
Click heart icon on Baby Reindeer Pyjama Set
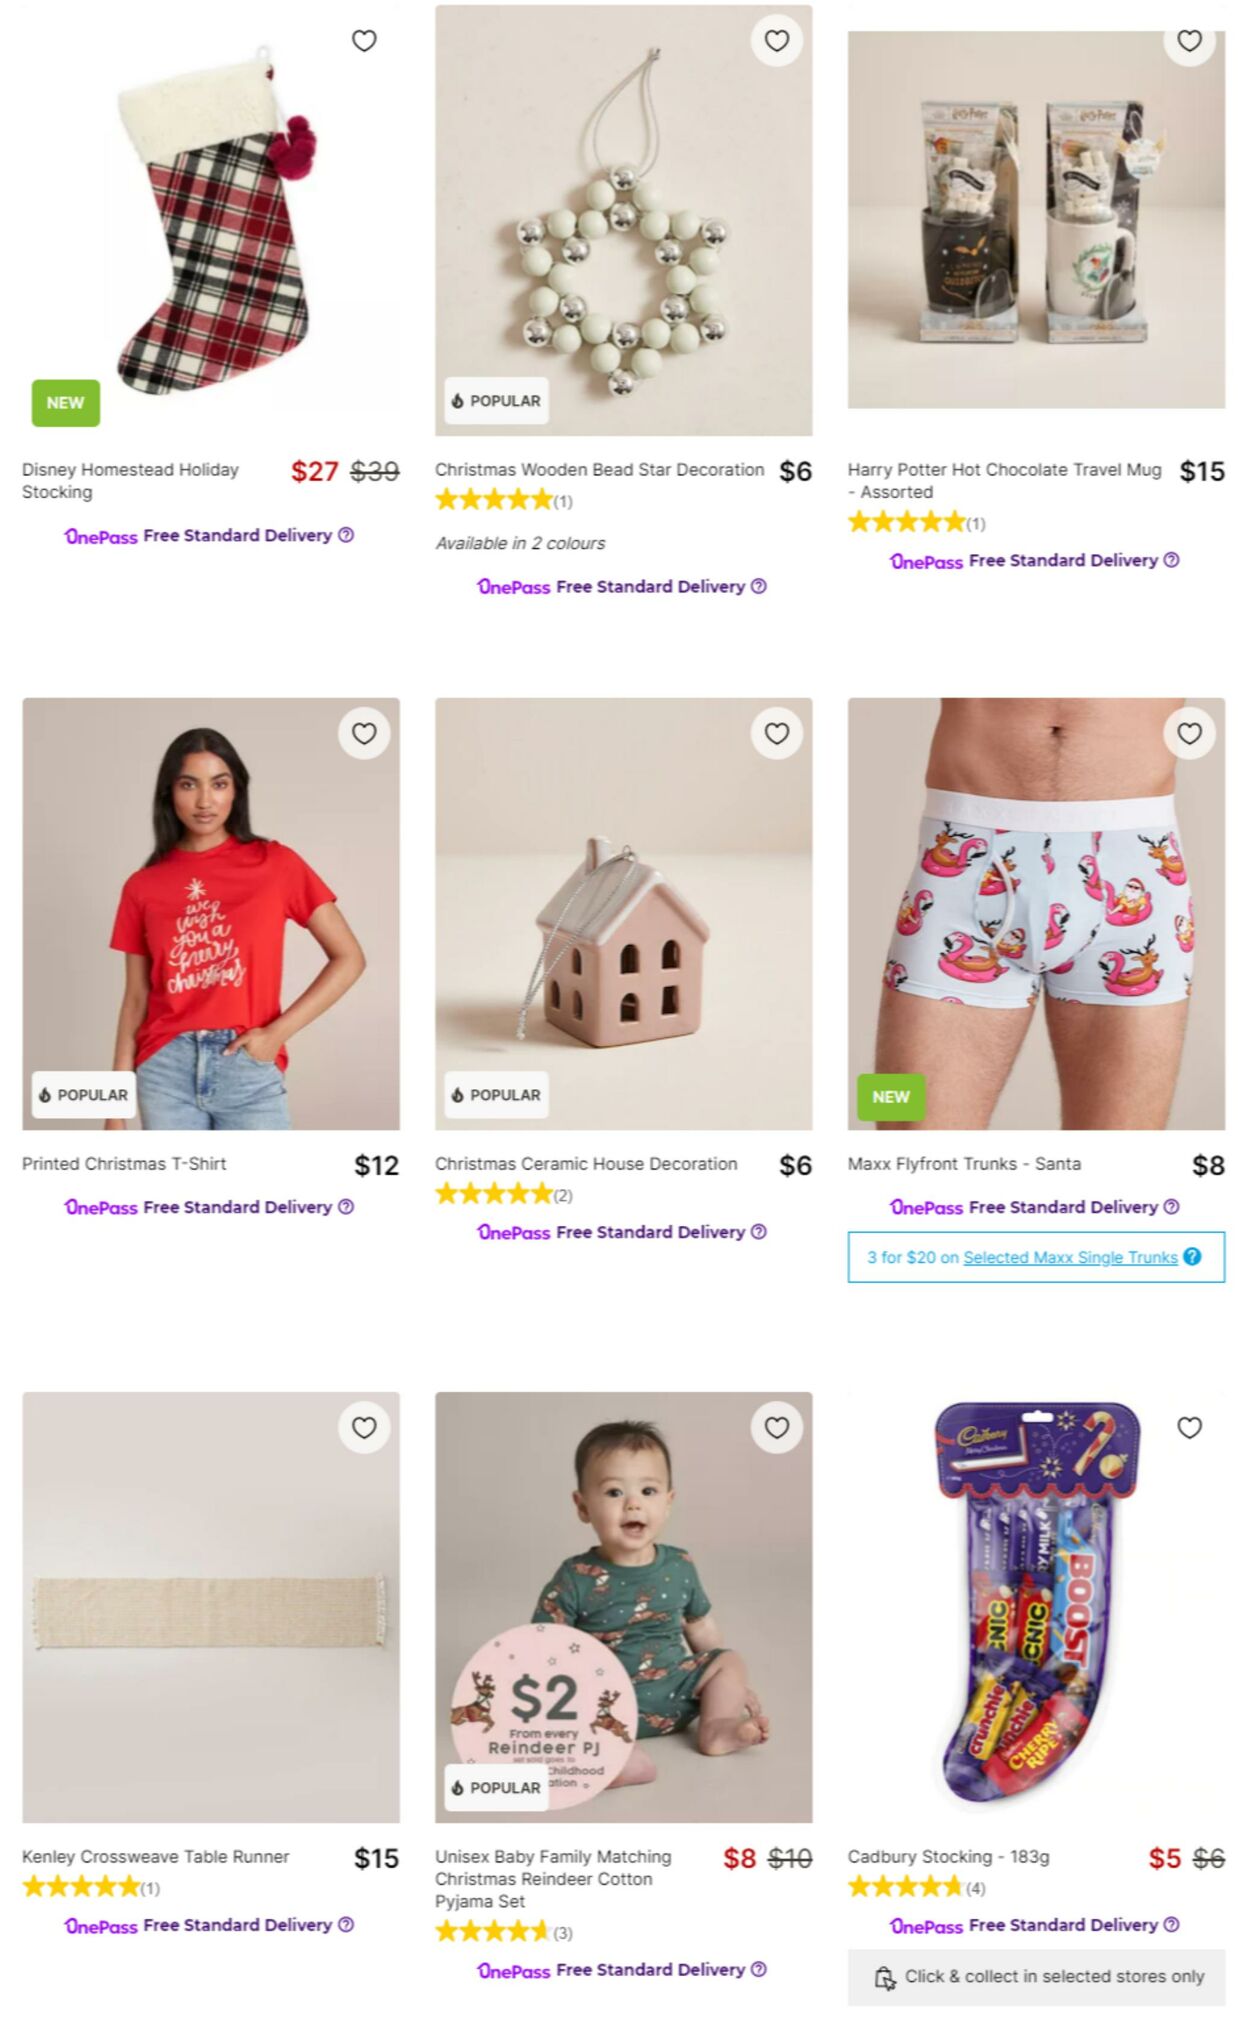click(x=777, y=1428)
